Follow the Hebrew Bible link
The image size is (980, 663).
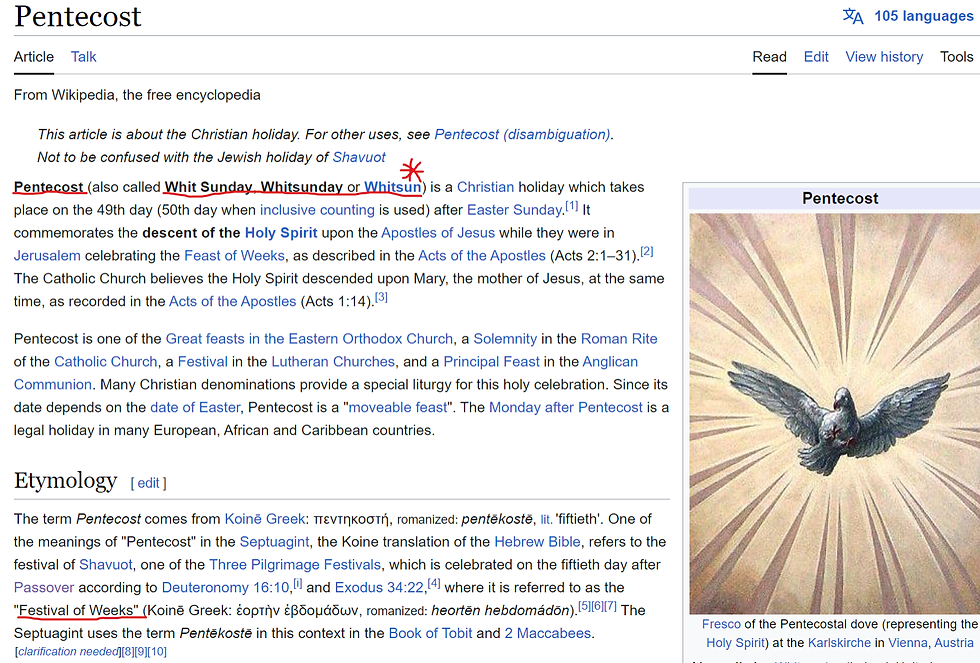click(x=537, y=542)
